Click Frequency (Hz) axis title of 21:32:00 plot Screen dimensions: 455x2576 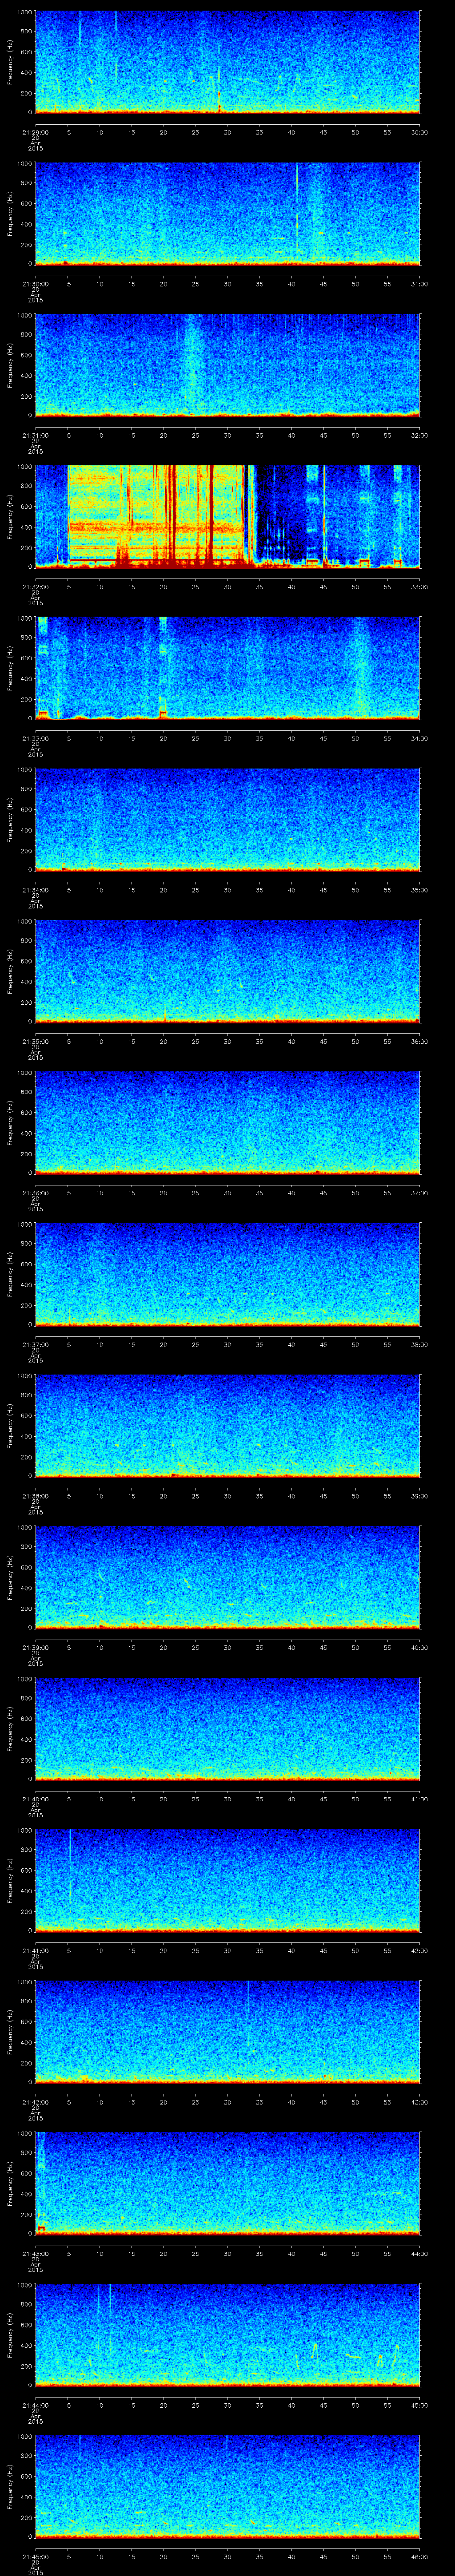(x=10, y=516)
